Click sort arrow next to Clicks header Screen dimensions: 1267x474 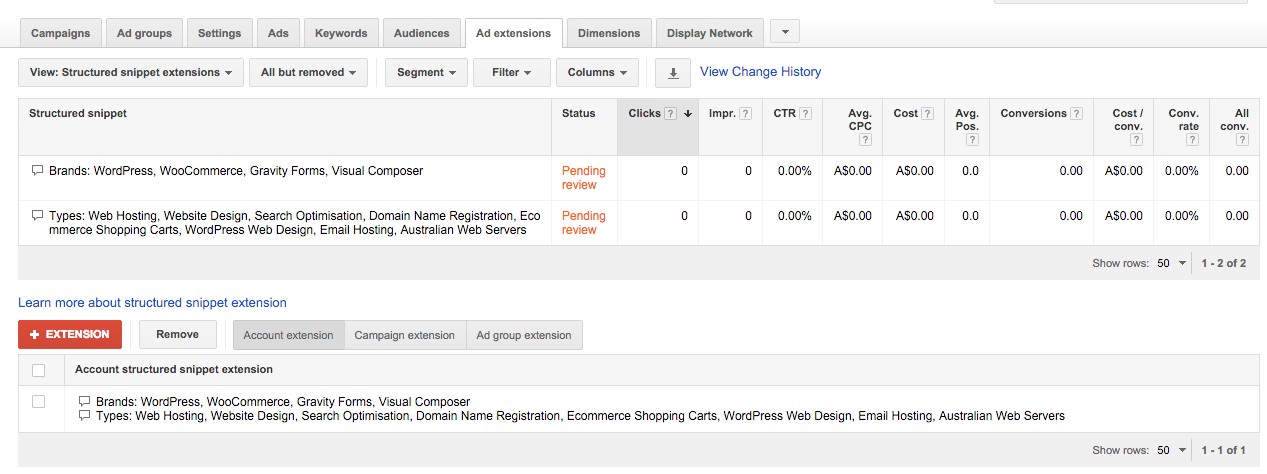[x=688, y=114]
